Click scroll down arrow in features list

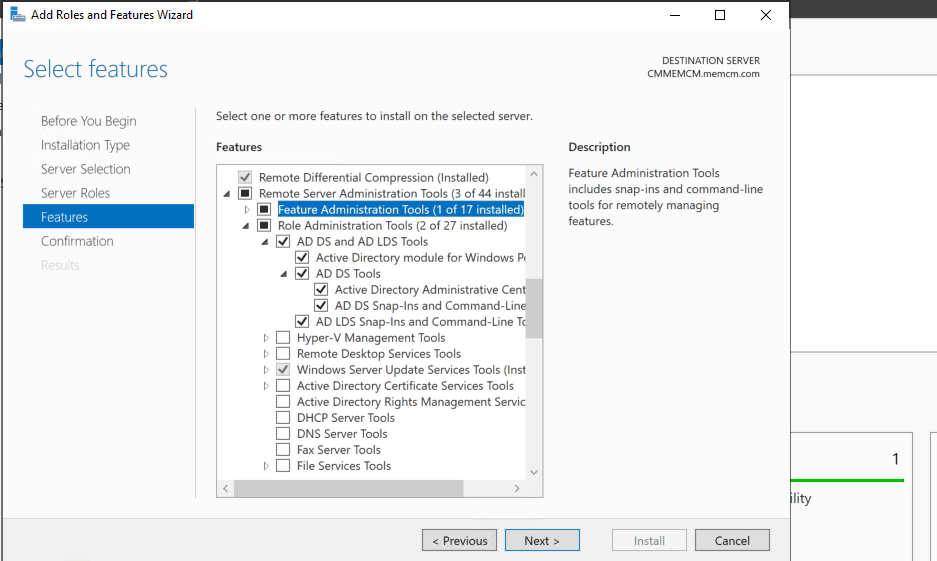[534, 472]
